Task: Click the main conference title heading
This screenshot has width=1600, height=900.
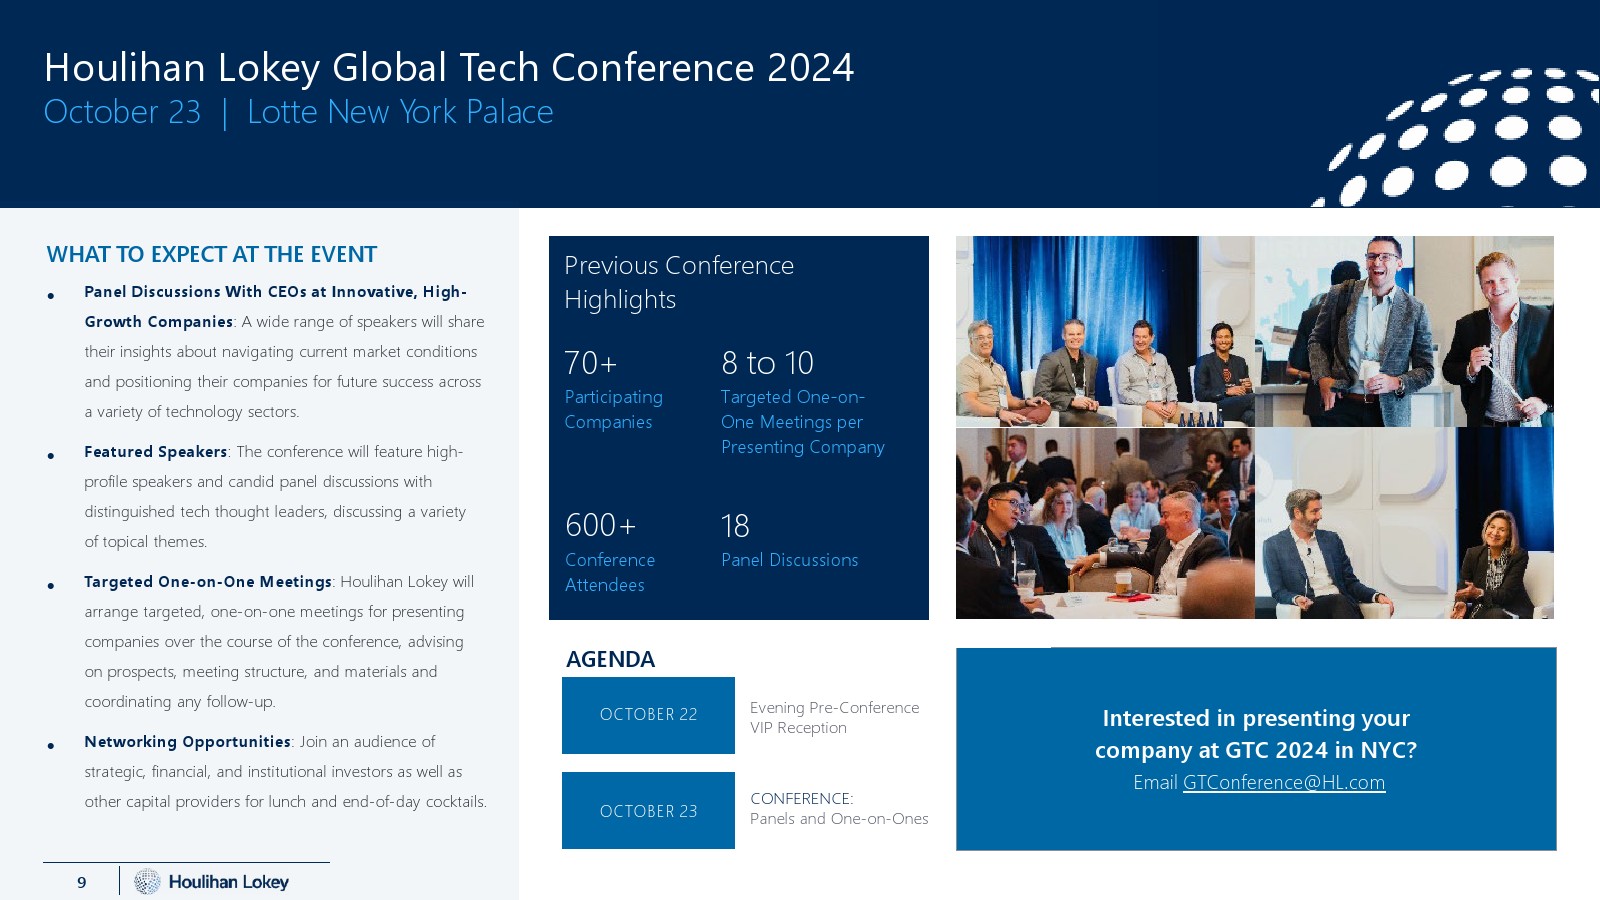Action: coord(449,68)
